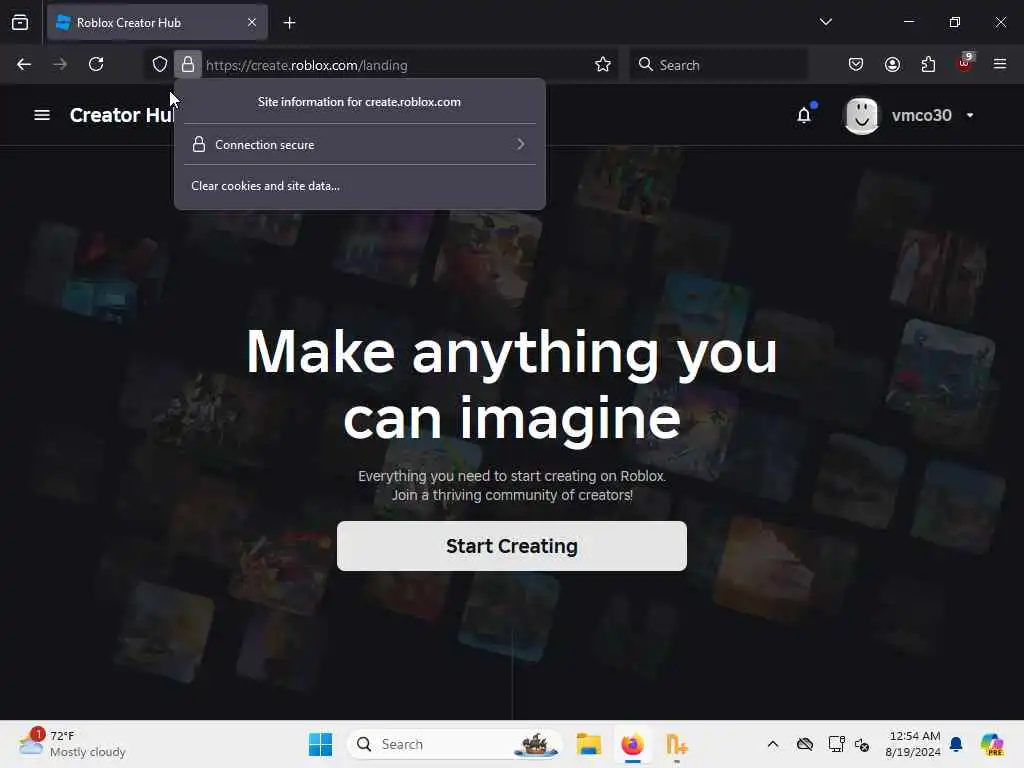Open a new browser tab
Screen dimensions: 1024x768
point(289,23)
